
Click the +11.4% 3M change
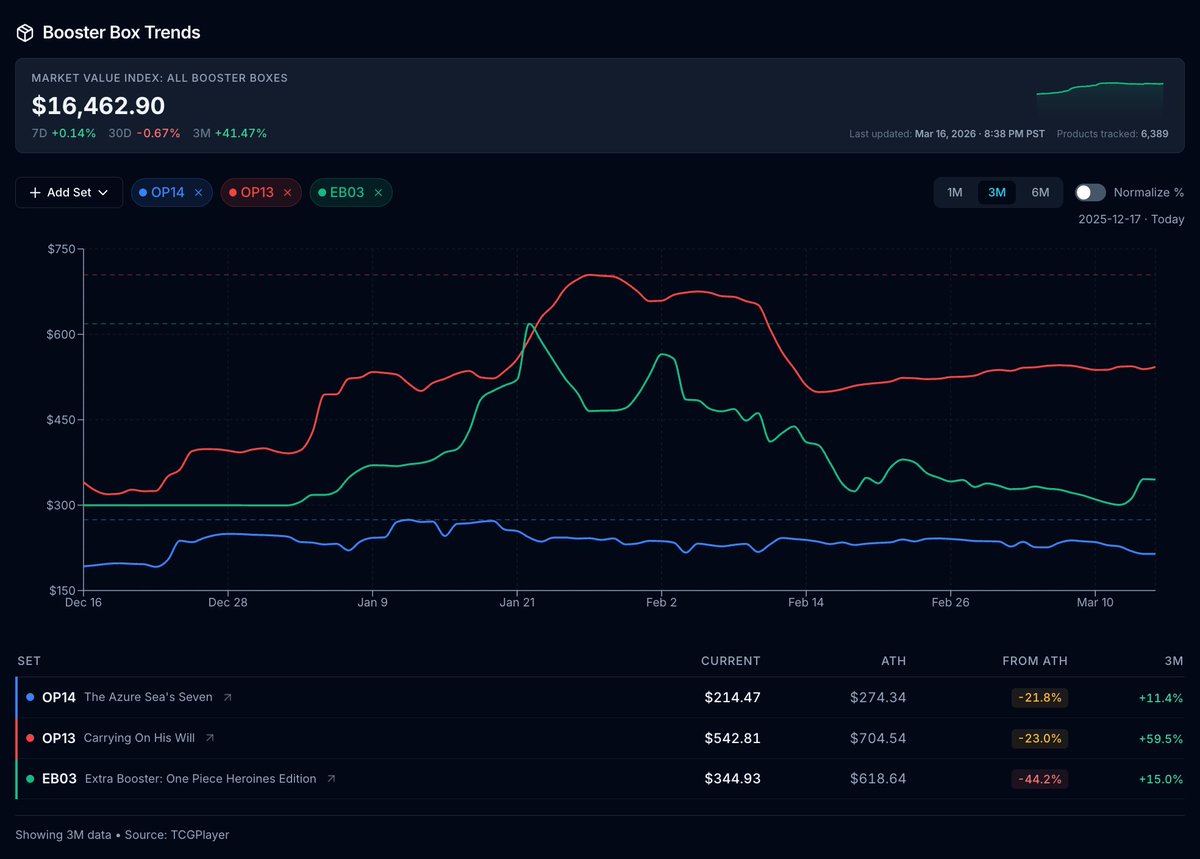pyautogui.click(x=1162, y=698)
